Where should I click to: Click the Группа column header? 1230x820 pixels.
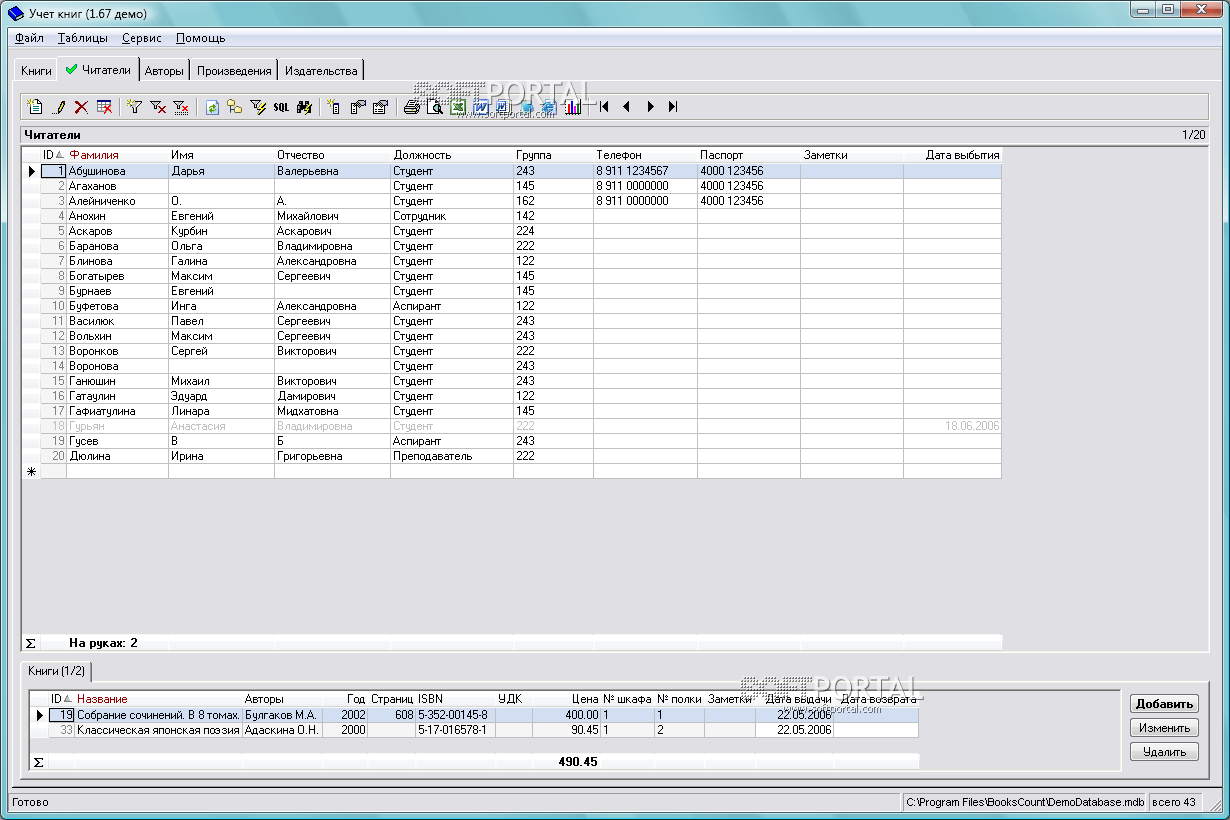click(x=533, y=155)
